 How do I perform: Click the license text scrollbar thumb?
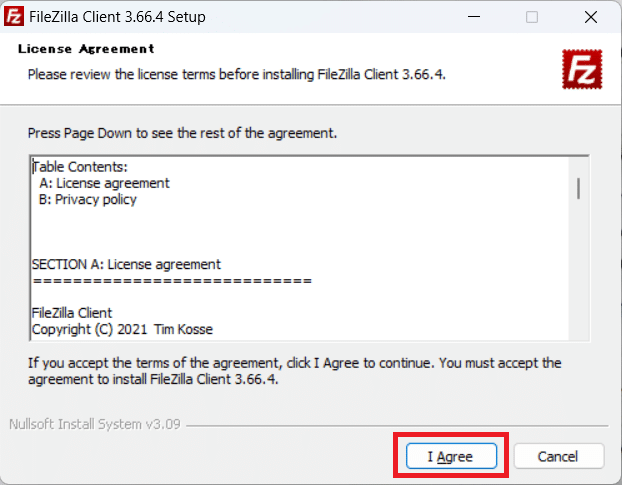pyautogui.click(x=578, y=187)
